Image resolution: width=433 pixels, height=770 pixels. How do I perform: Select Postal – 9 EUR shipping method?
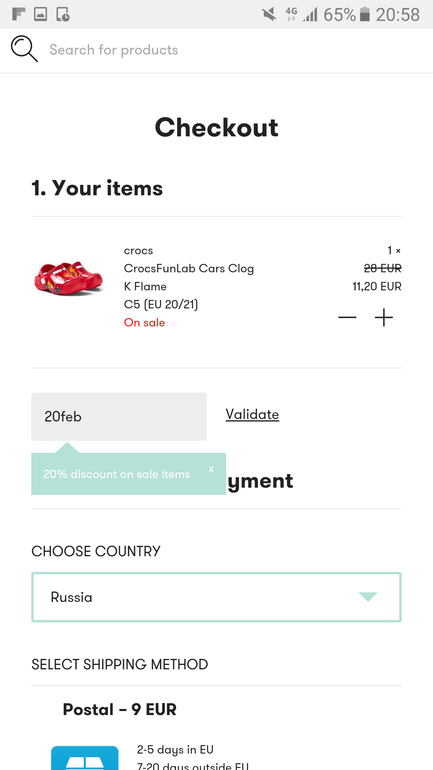pyautogui.click(x=119, y=709)
